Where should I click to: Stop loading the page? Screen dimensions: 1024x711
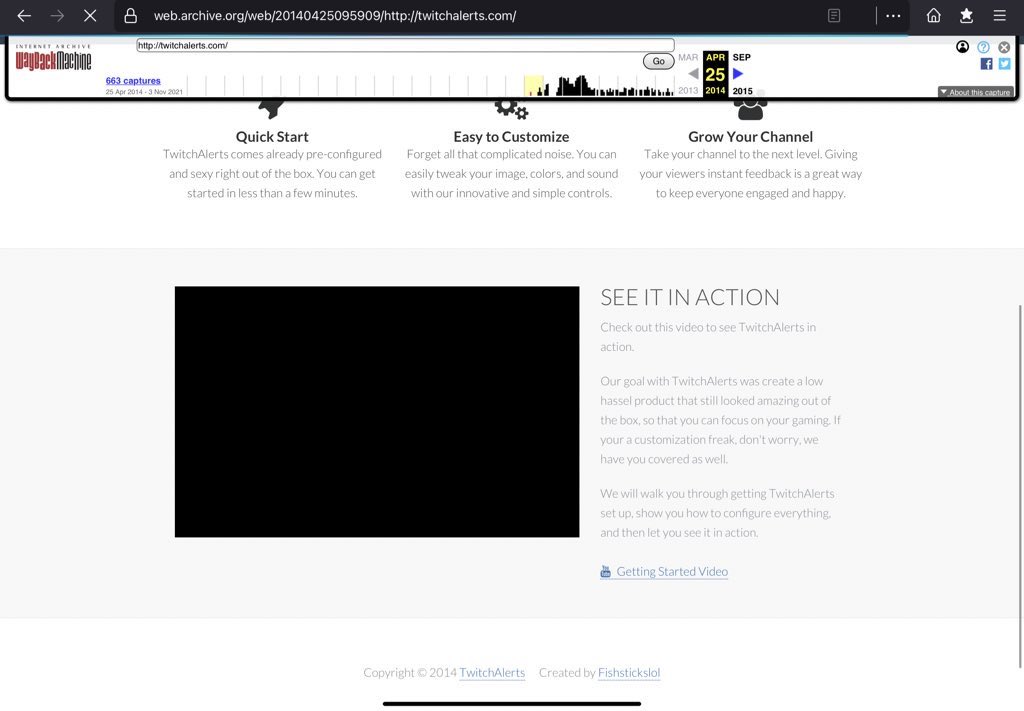click(90, 16)
